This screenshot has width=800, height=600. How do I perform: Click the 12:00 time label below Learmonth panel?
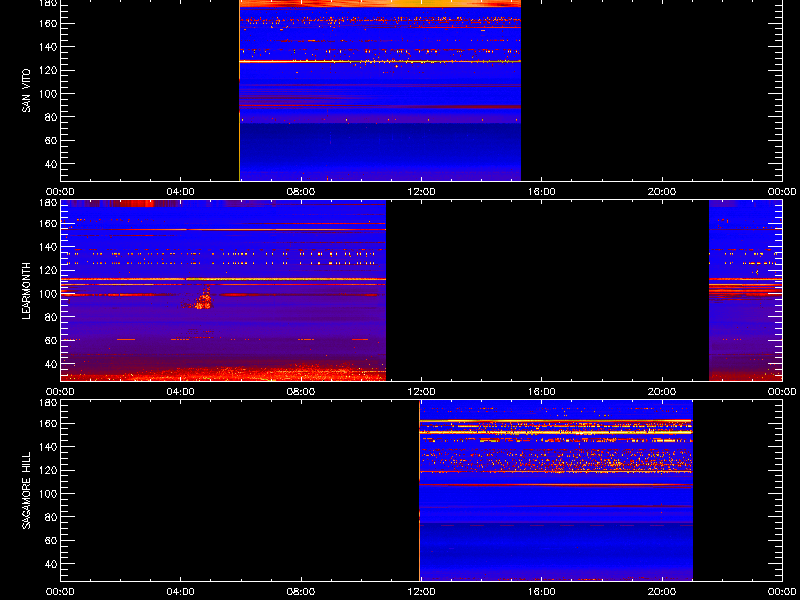[x=421, y=392]
